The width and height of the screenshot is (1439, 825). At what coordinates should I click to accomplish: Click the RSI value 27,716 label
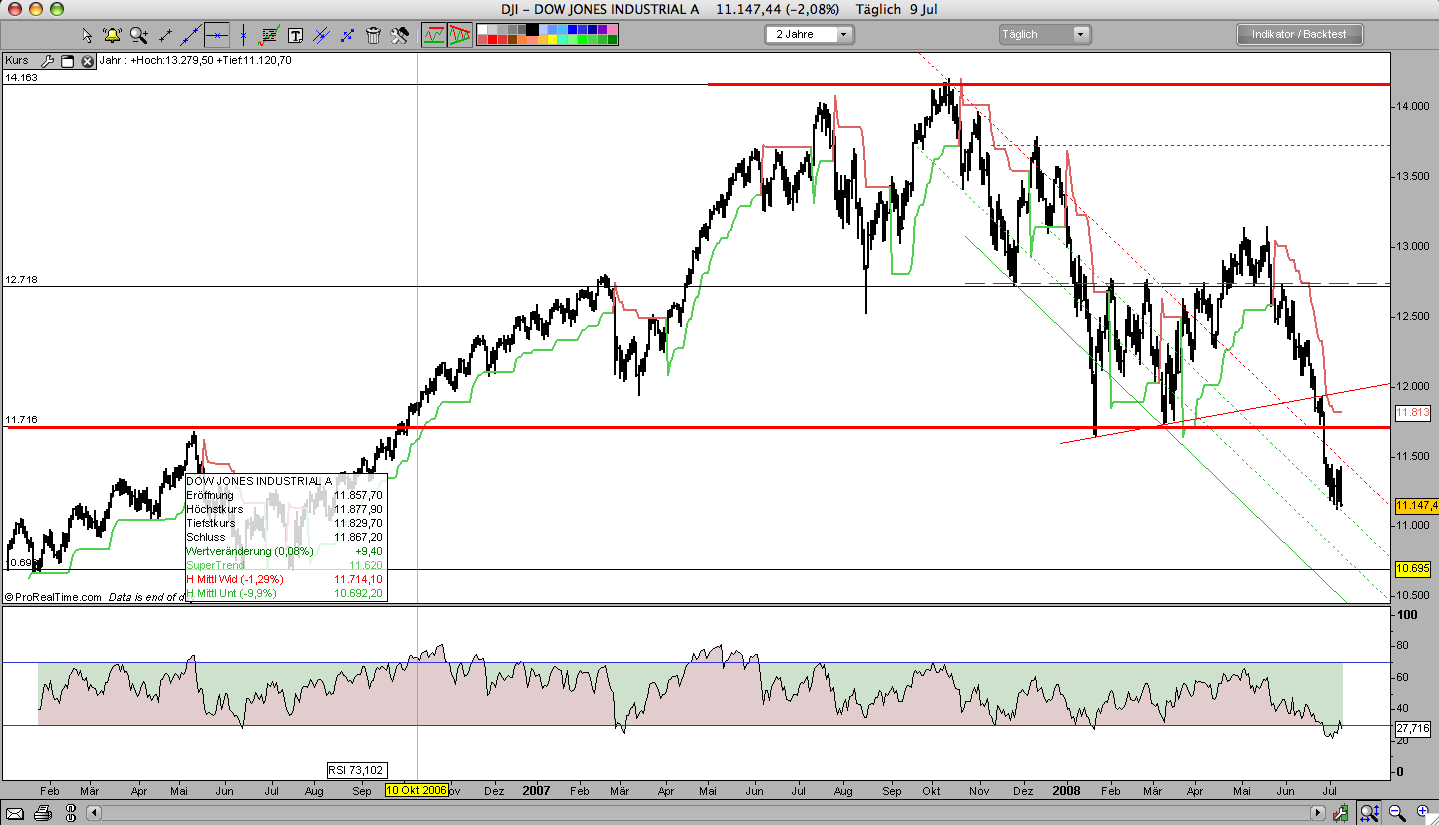1413,730
